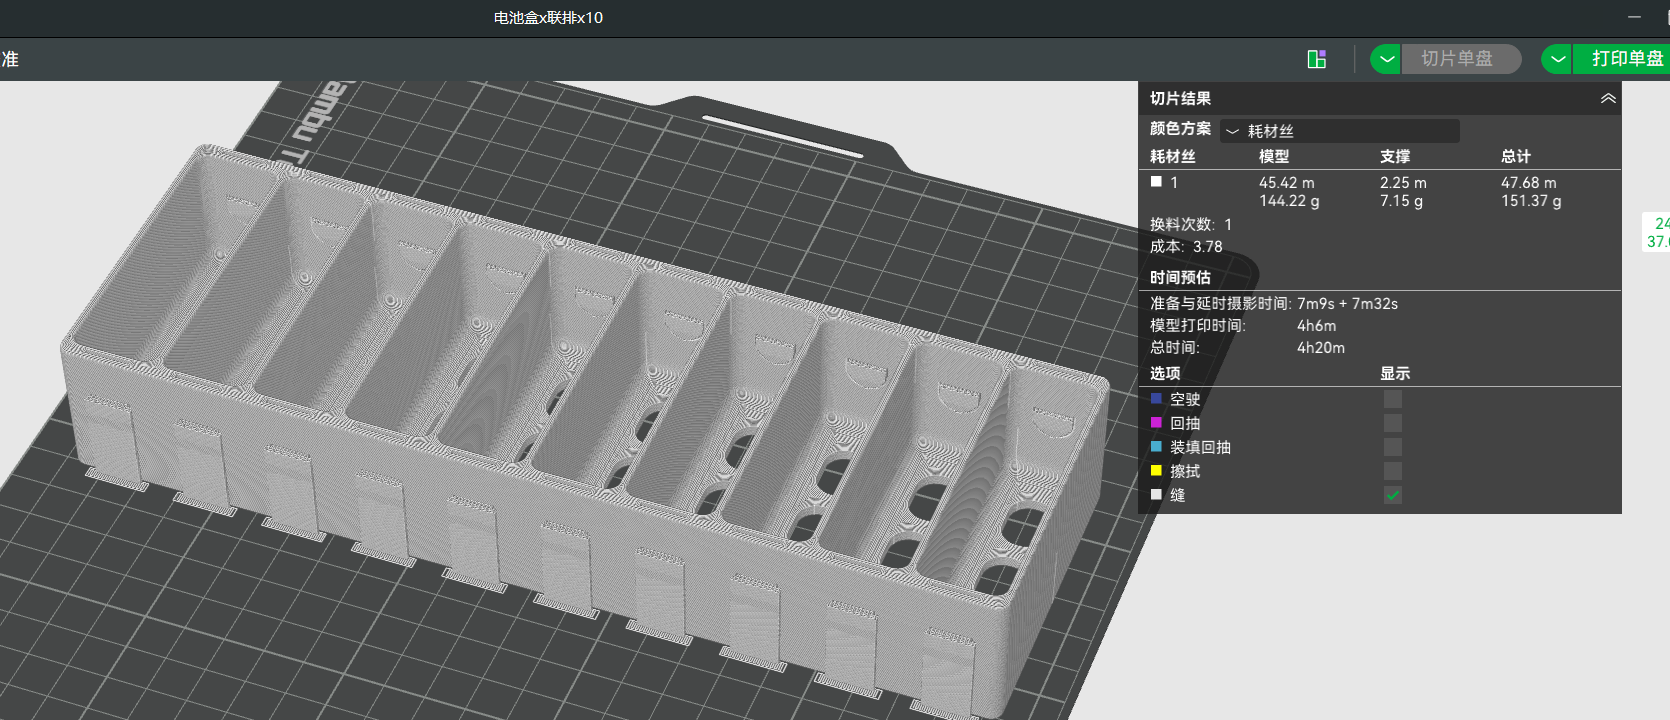Click the 选项 section heading

tap(1165, 373)
